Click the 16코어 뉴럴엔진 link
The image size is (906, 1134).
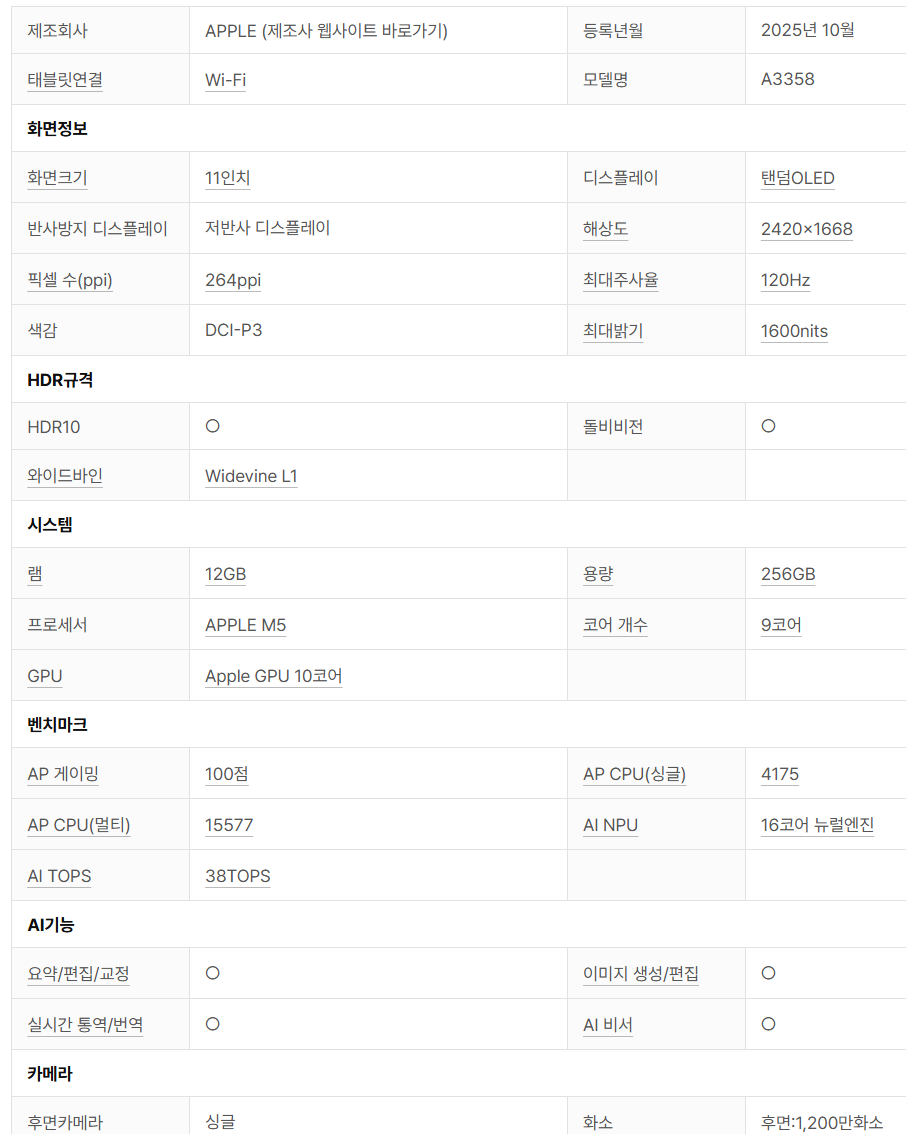[x=817, y=825]
